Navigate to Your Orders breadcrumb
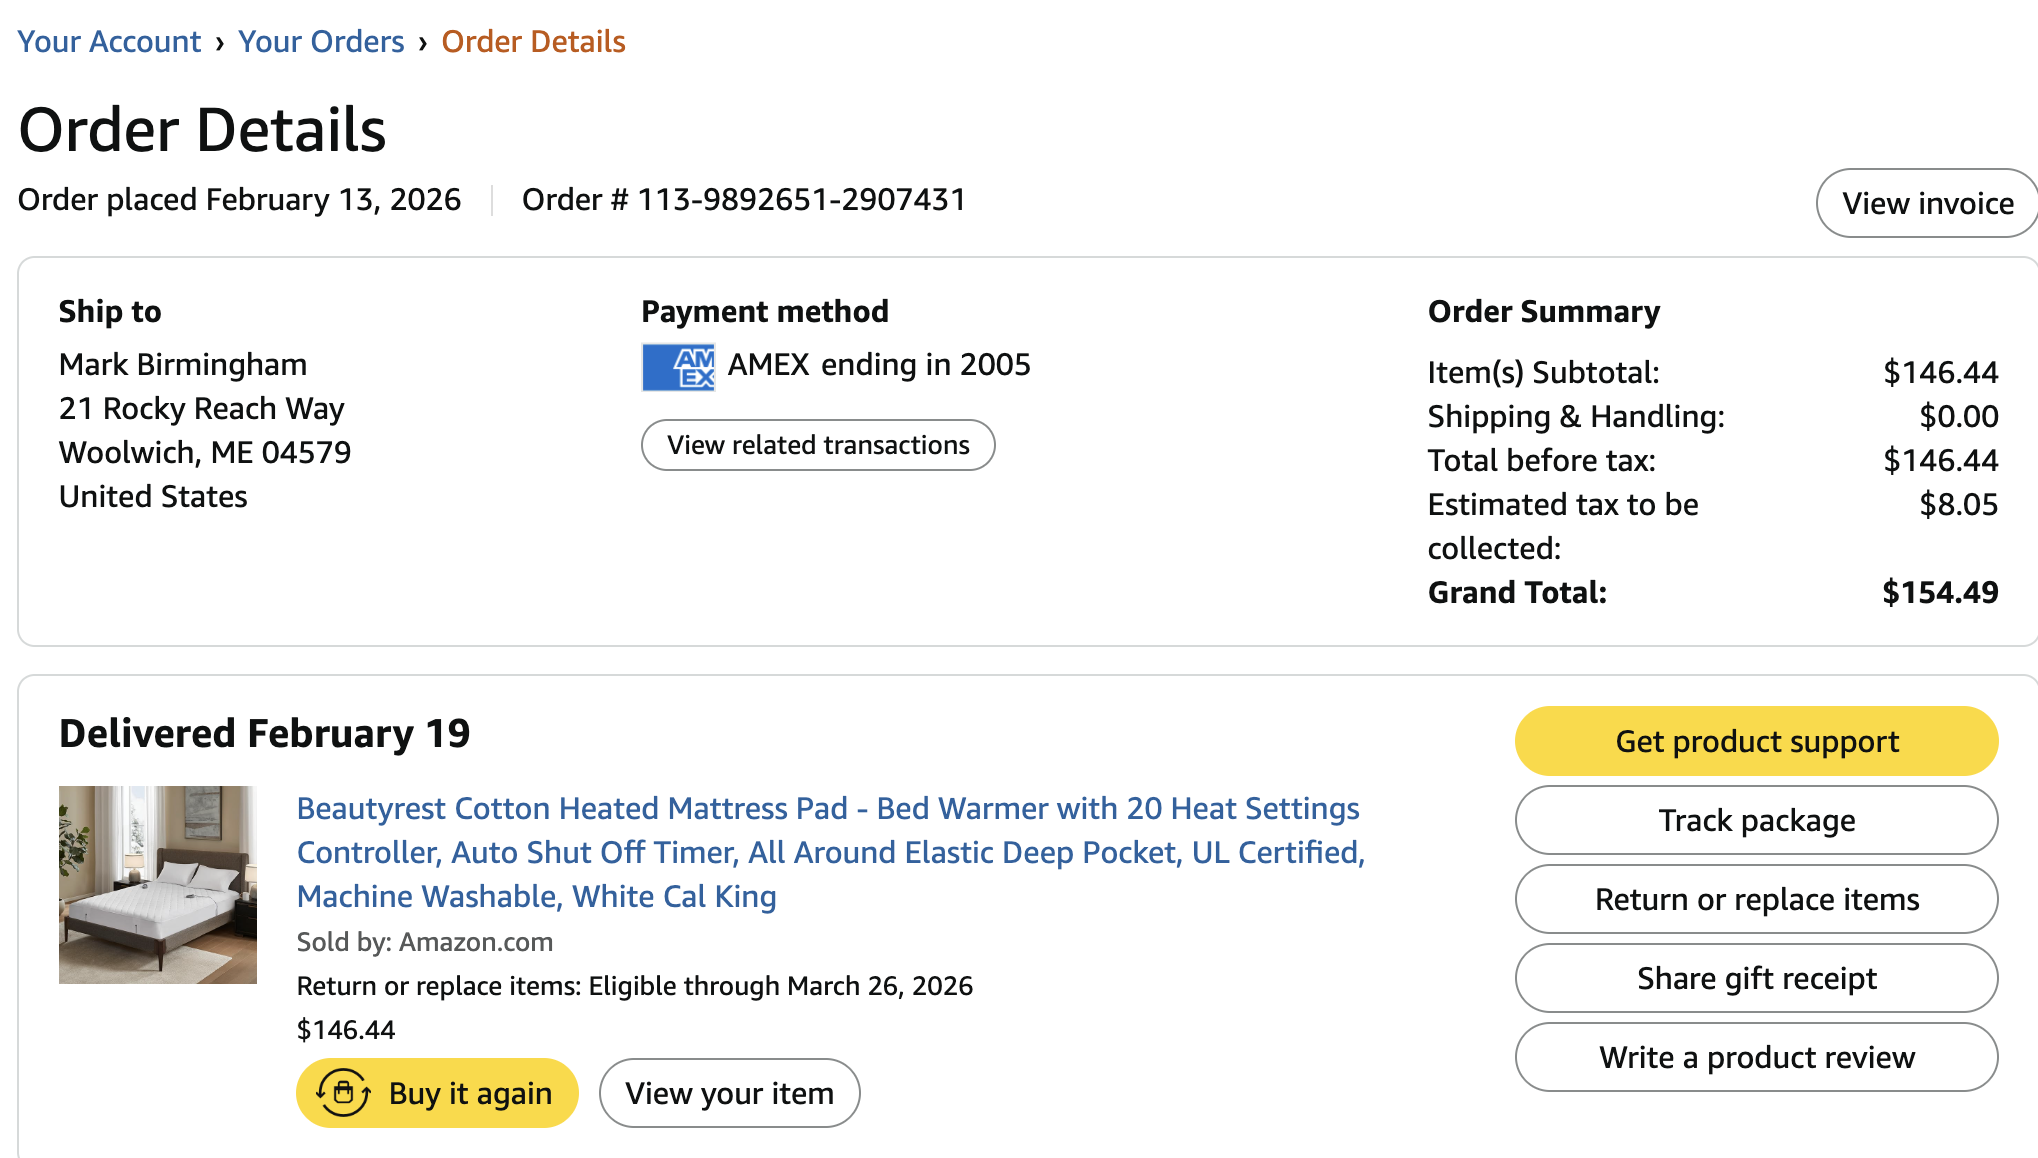This screenshot has width=2038, height=1158. pos(321,41)
